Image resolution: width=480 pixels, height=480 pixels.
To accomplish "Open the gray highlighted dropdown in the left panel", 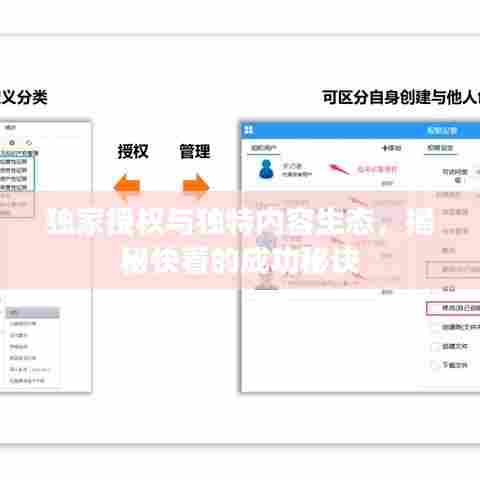I will (x=33, y=312).
